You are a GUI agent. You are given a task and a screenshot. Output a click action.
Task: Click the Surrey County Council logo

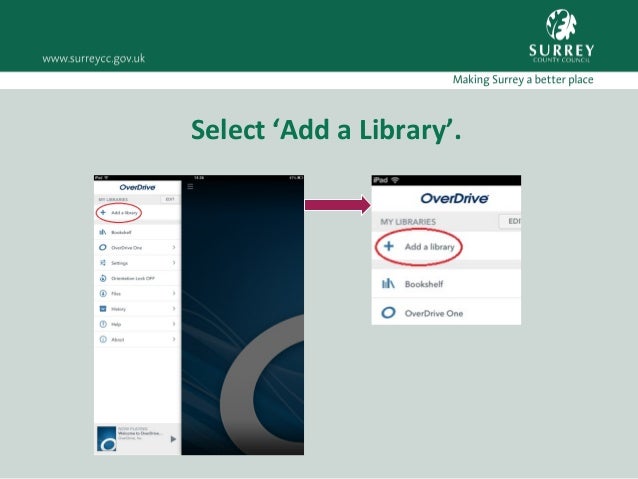click(562, 36)
